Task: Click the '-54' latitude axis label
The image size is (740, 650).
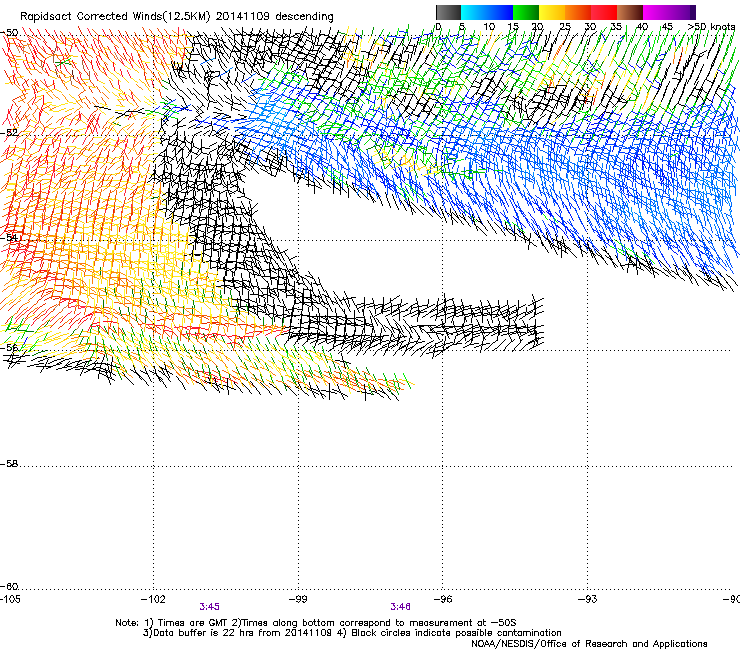Action: coord(9,237)
